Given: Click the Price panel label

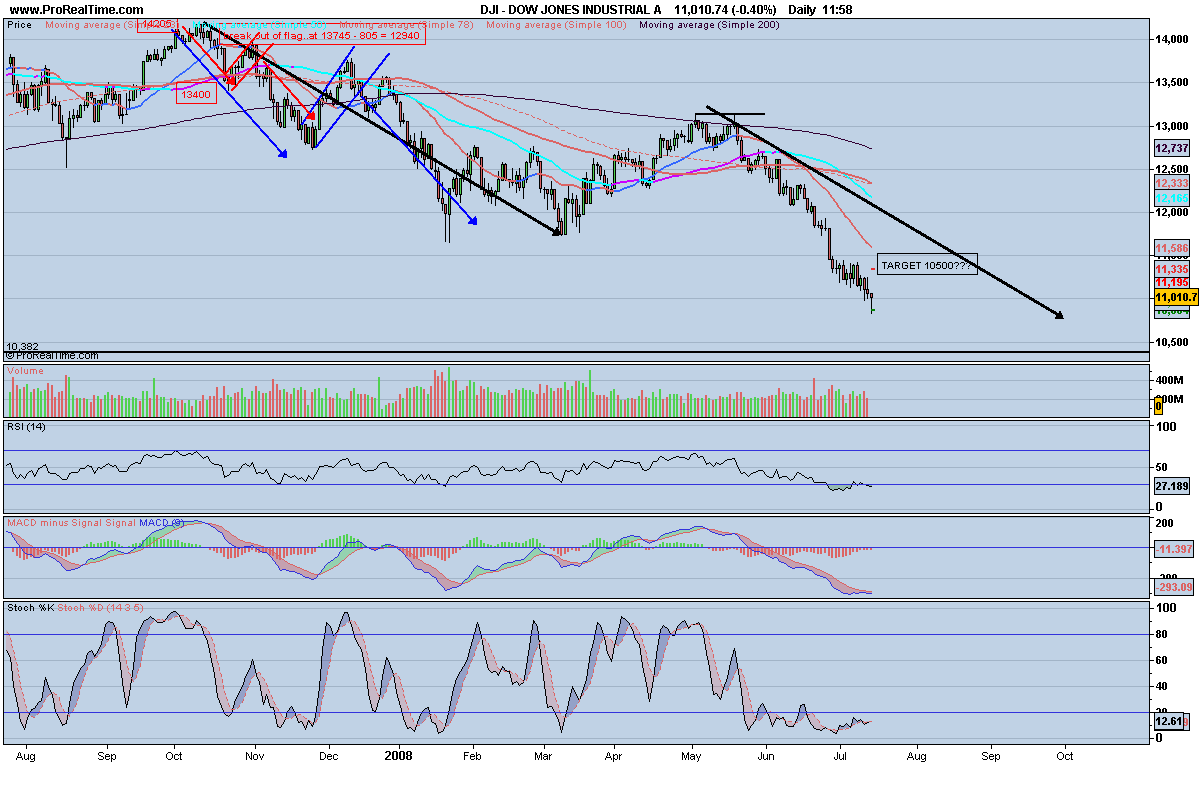Looking at the screenshot, I should point(20,24).
